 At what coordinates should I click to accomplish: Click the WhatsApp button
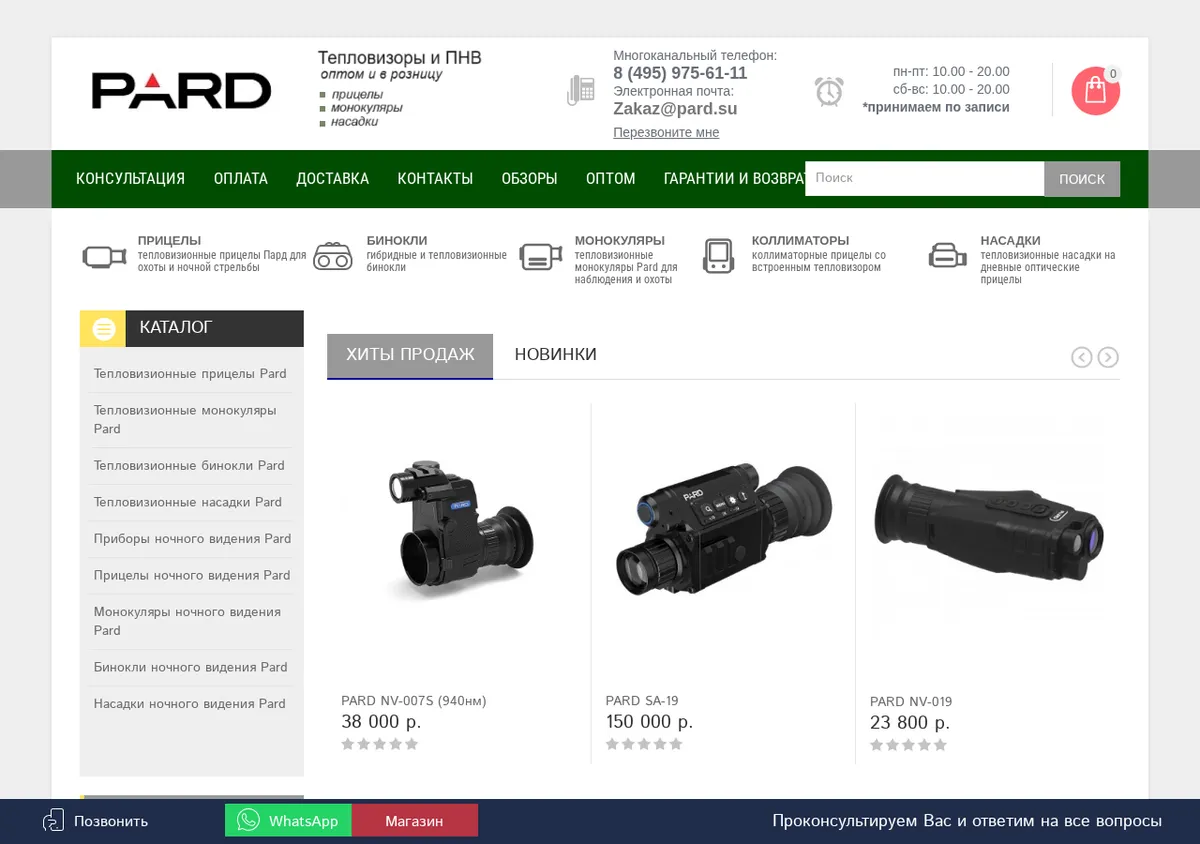coord(288,820)
